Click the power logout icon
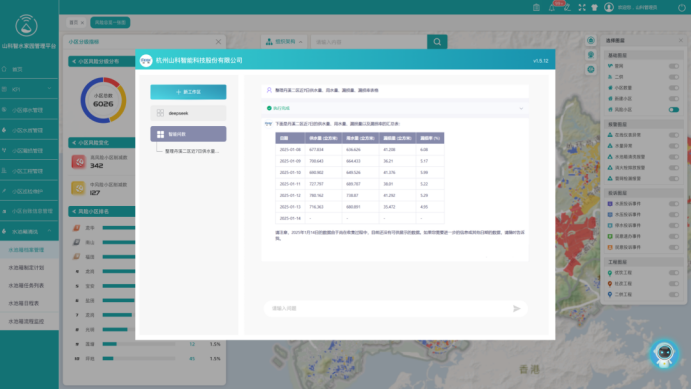This screenshot has width=692, height=390. 682,8
